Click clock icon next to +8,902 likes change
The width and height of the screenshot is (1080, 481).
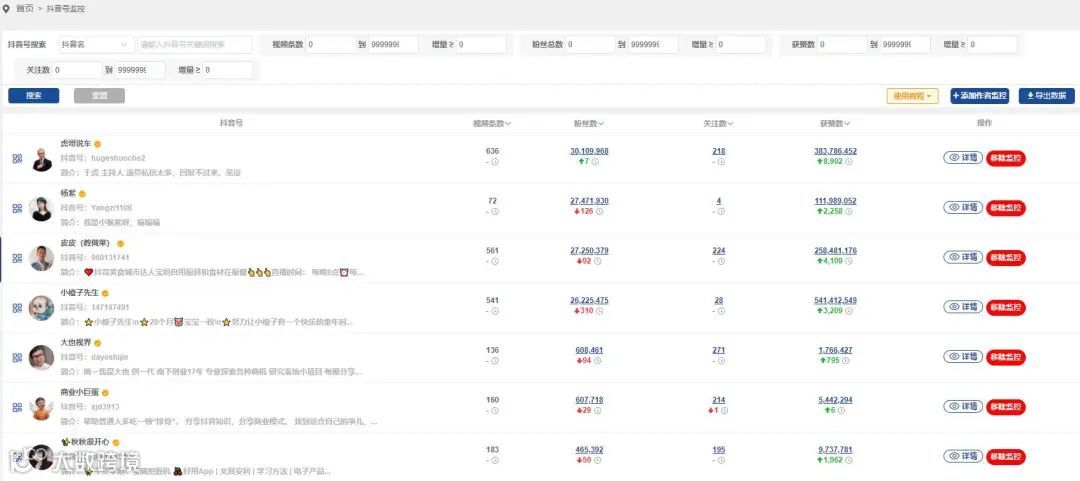[x=849, y=162]
